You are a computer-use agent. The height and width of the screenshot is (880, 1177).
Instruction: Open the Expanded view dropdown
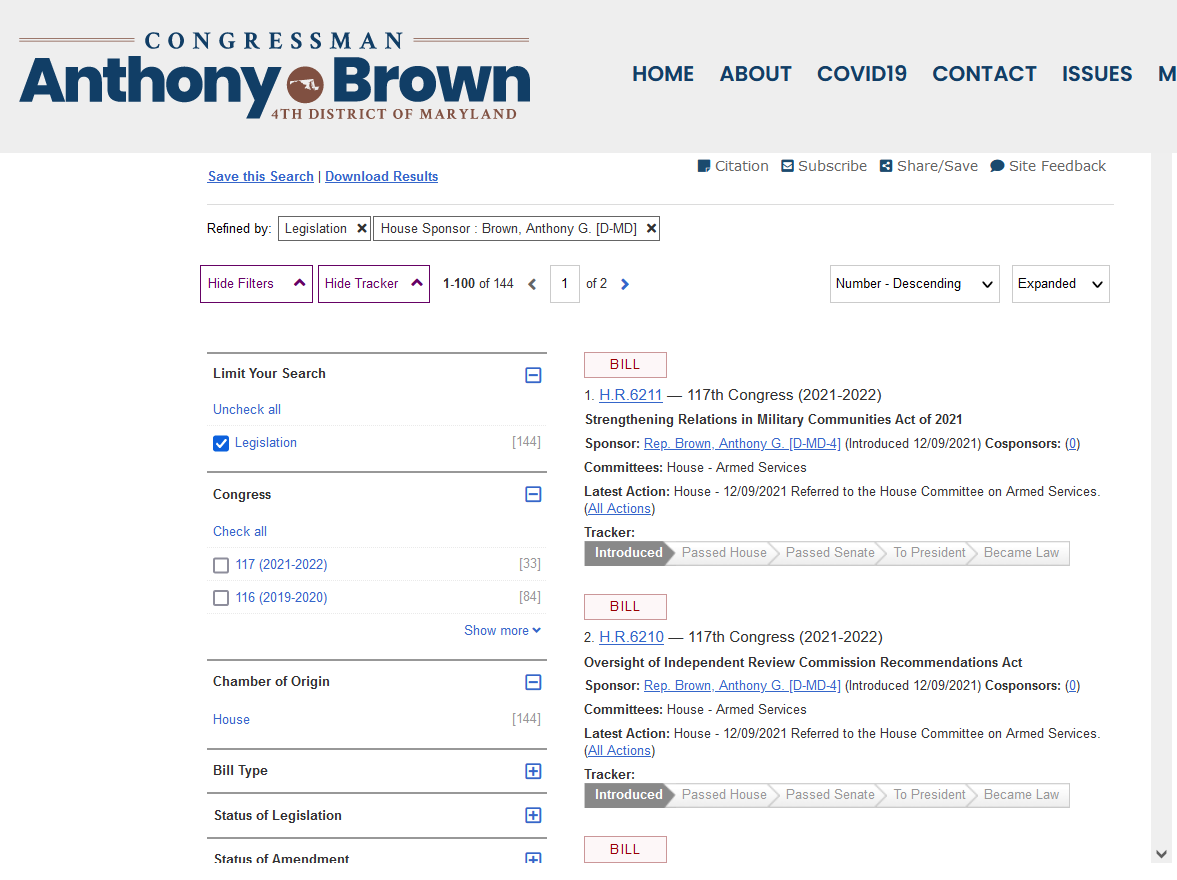click(1061, 284)
